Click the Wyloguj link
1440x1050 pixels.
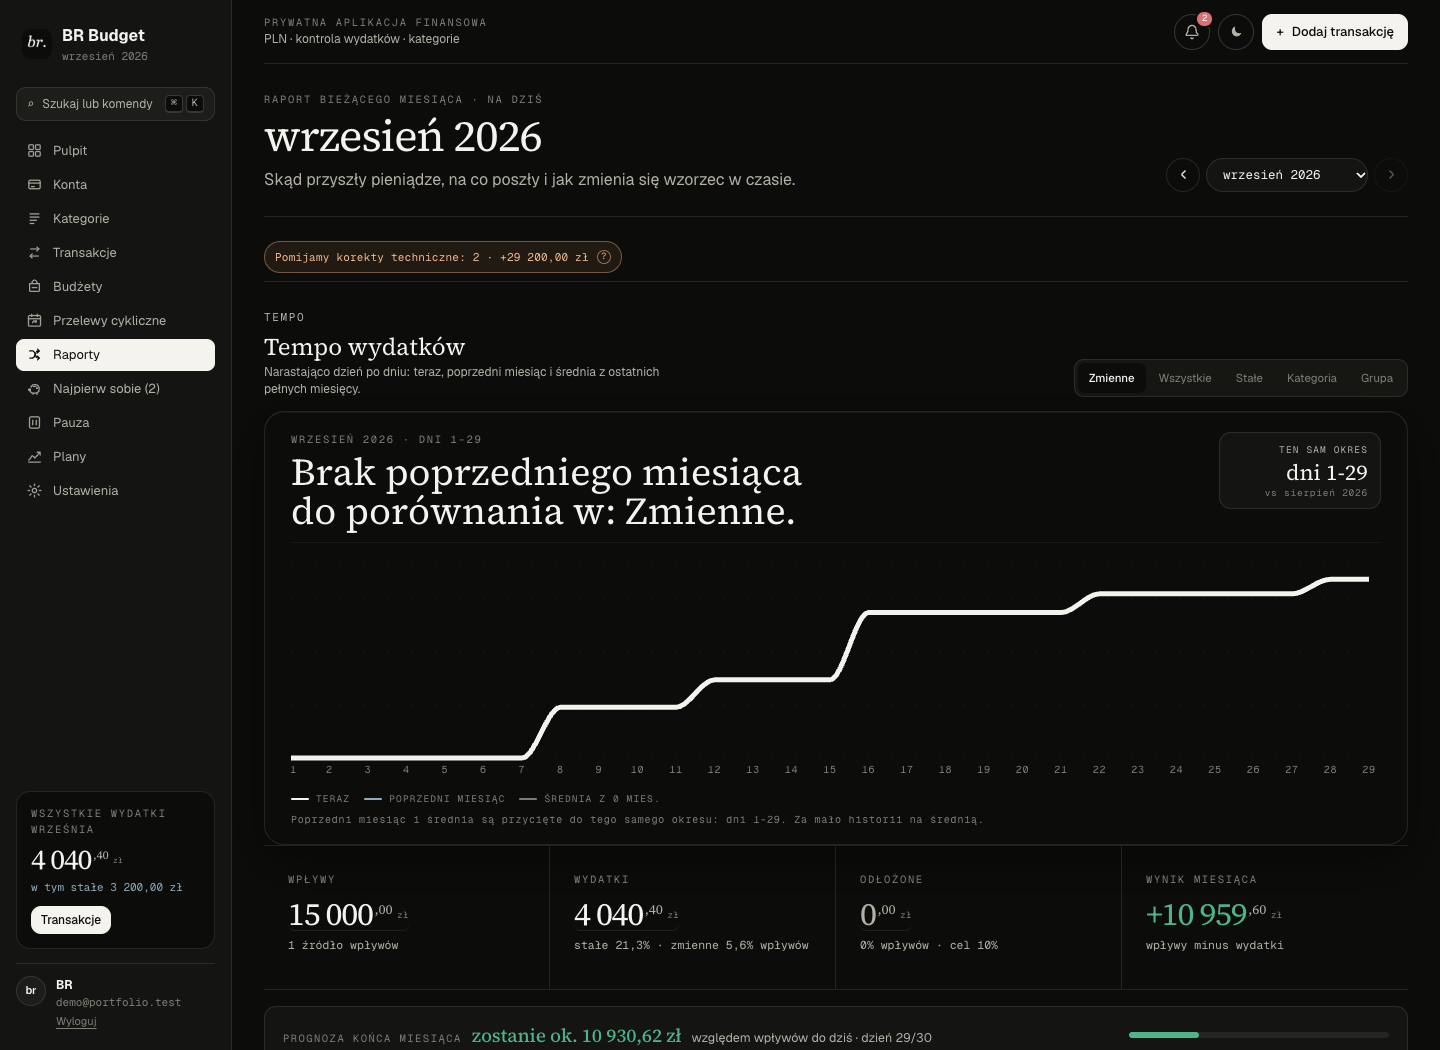click(76, 1021)
